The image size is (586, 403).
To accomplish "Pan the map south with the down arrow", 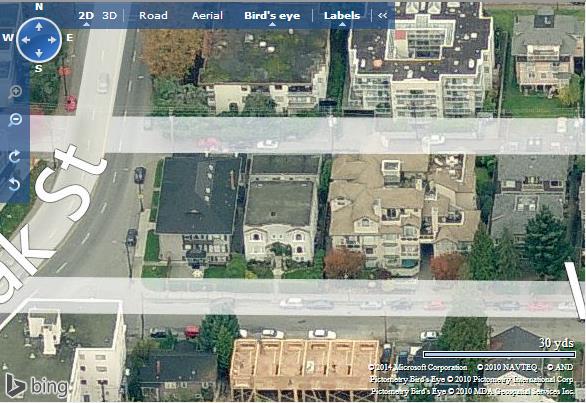I will [39, 53].
